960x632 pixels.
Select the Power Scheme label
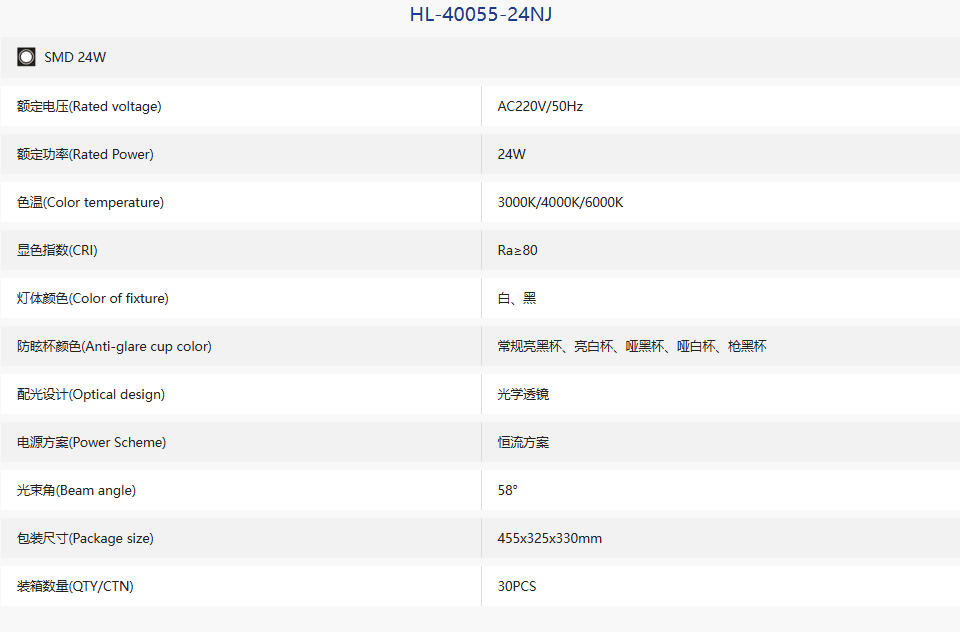[x=92, y=442]
